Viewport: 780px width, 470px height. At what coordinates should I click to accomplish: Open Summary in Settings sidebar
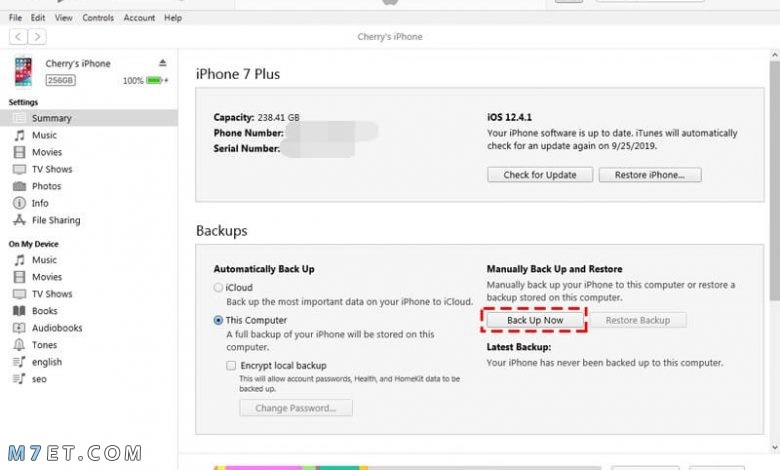tap(89, 118)
